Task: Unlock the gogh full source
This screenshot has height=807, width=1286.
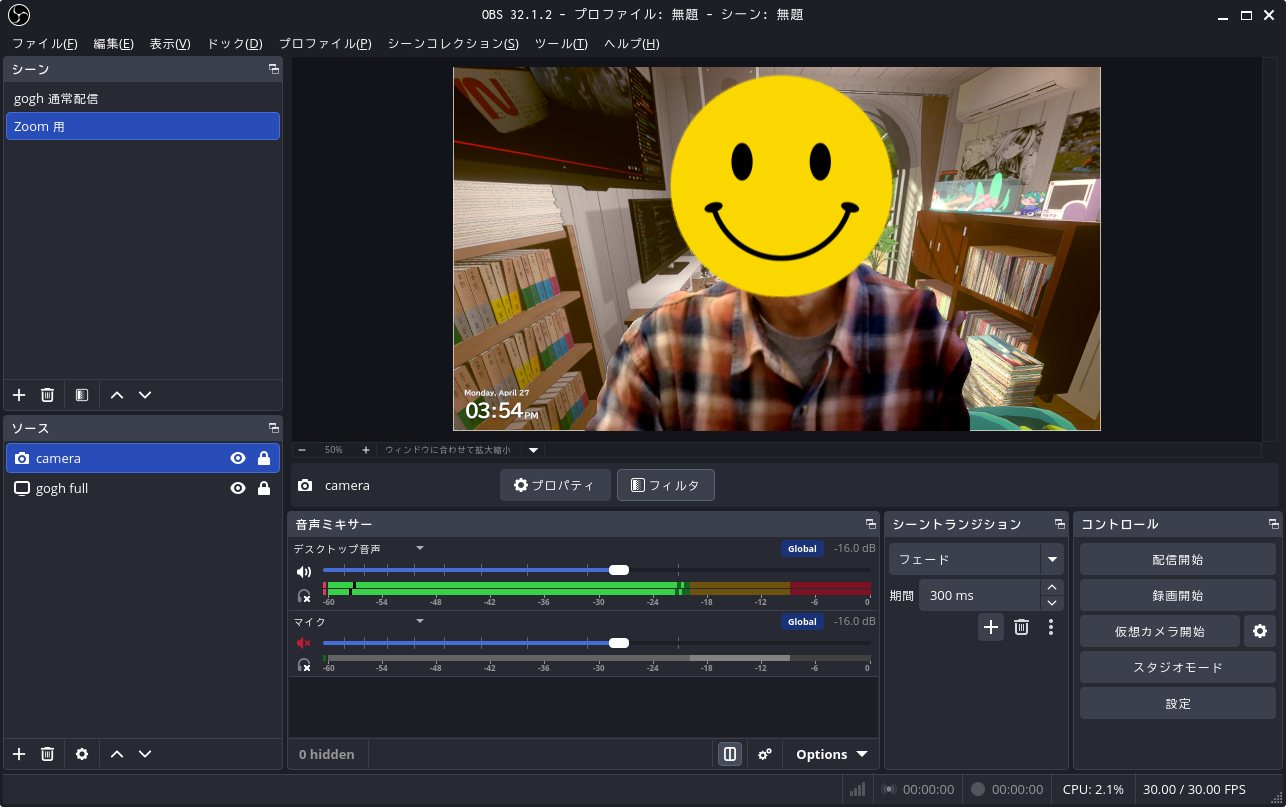Action: pyautogui.click(x=264, y=488)
